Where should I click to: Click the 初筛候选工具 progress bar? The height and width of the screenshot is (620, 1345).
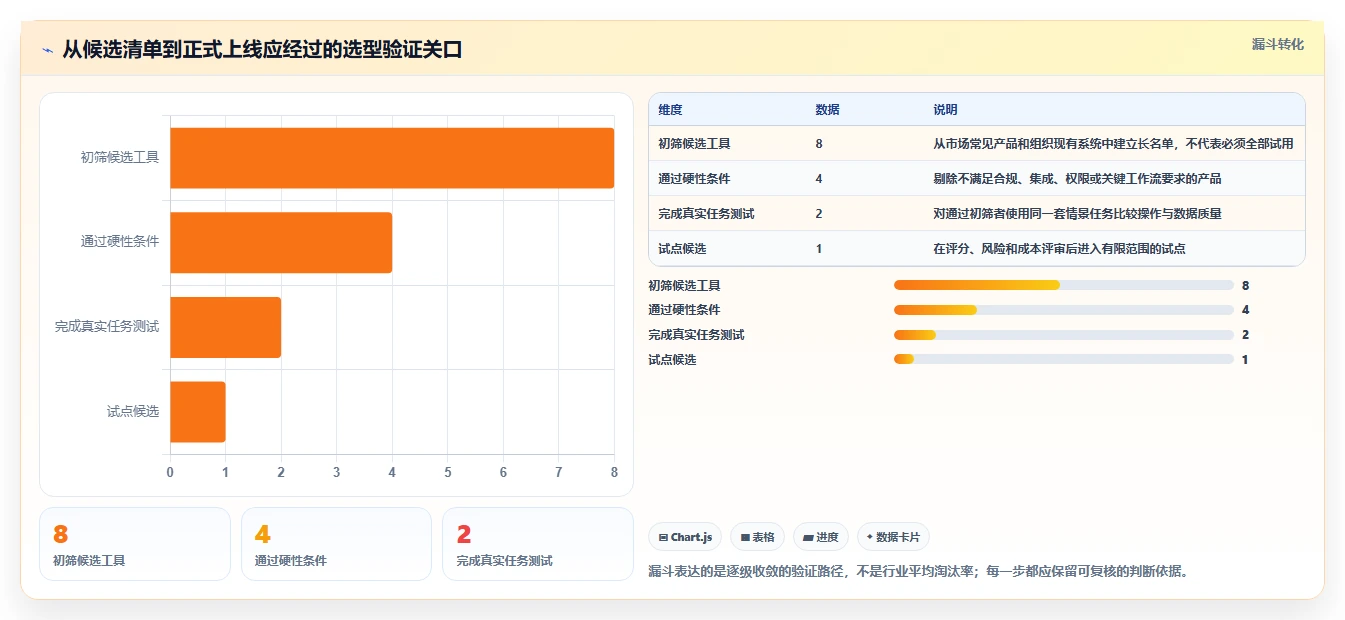pyautogui.click(x=1064, y=285)
